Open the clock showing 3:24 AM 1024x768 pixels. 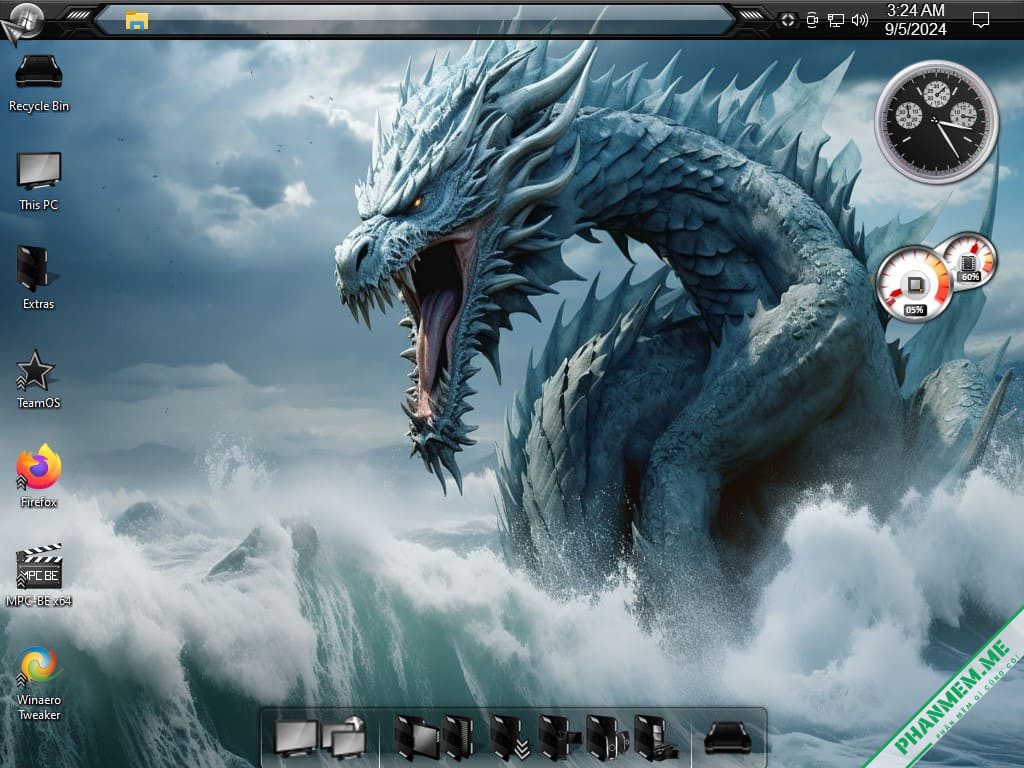[915, 20]
